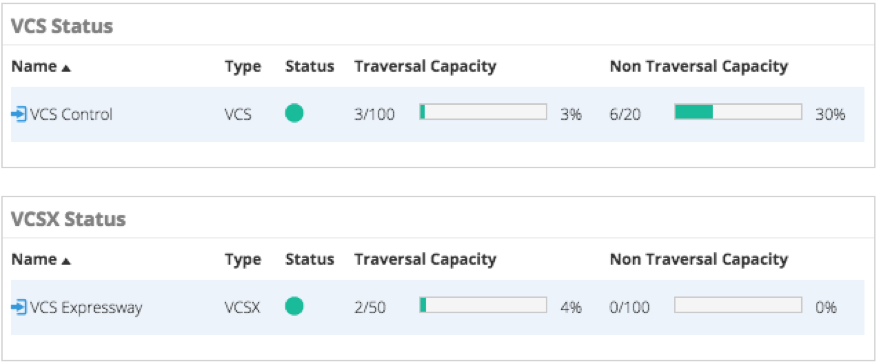Click VCS Expressway traversal capacity 4% bar
881x364 pixels.
pyautogui.click(x=483, y=305)
